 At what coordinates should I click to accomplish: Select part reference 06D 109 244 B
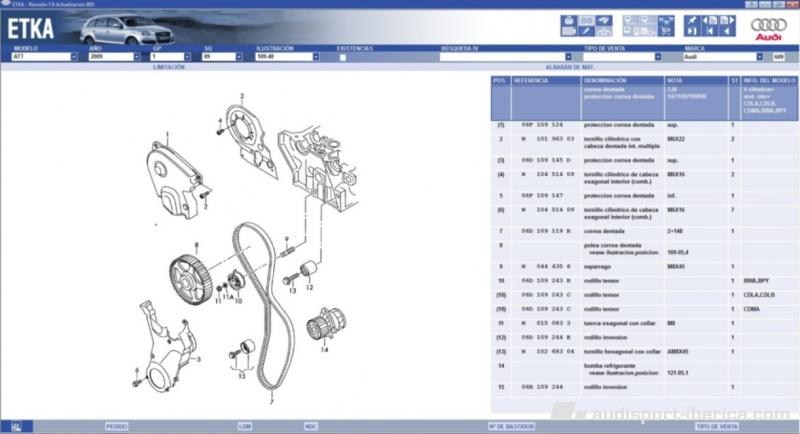(546, 338)
